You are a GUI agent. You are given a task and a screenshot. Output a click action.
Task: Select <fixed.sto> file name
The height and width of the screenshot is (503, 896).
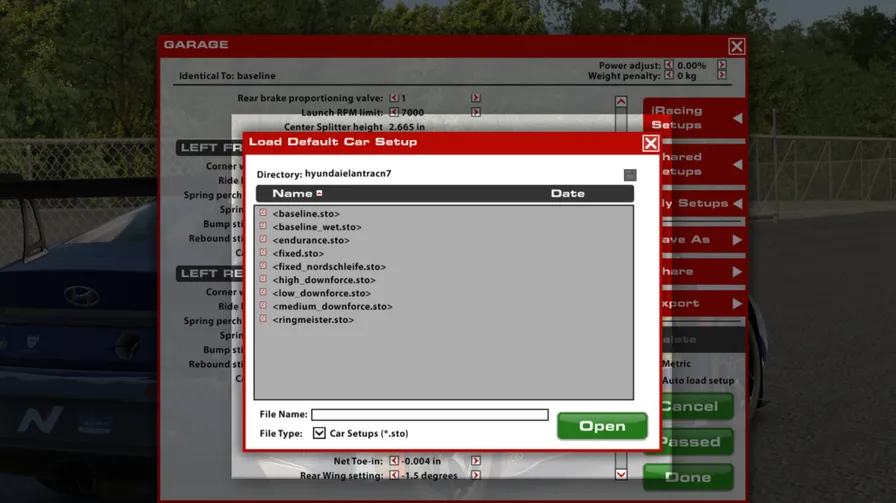coord(298,253)
